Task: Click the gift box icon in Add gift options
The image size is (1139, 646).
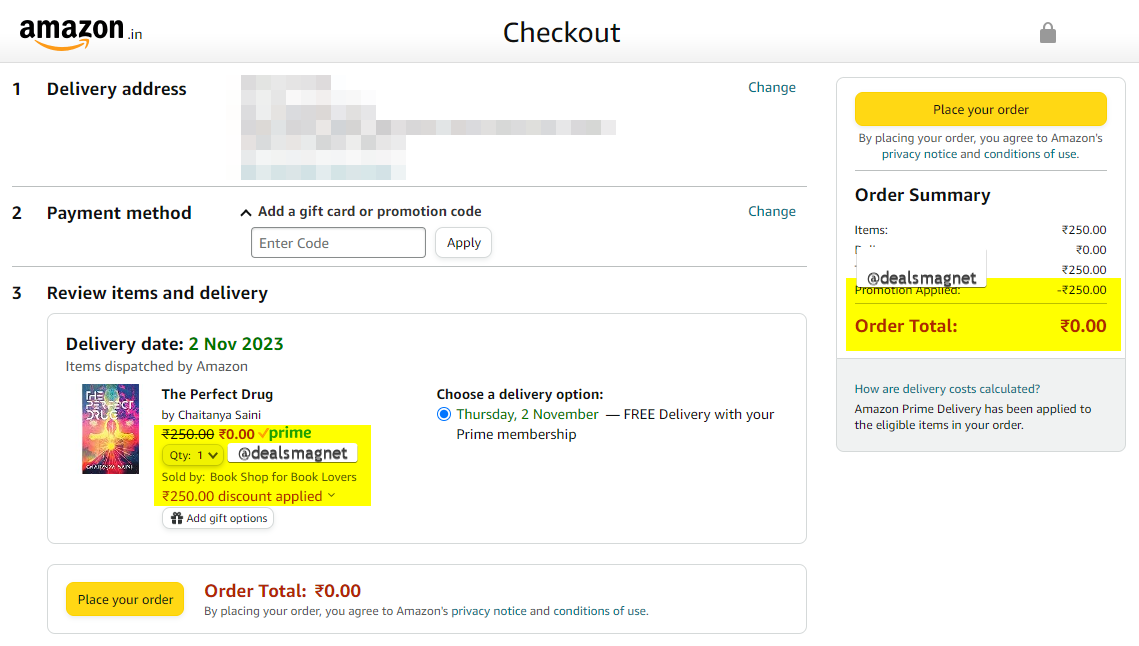Action: point(177,518)
